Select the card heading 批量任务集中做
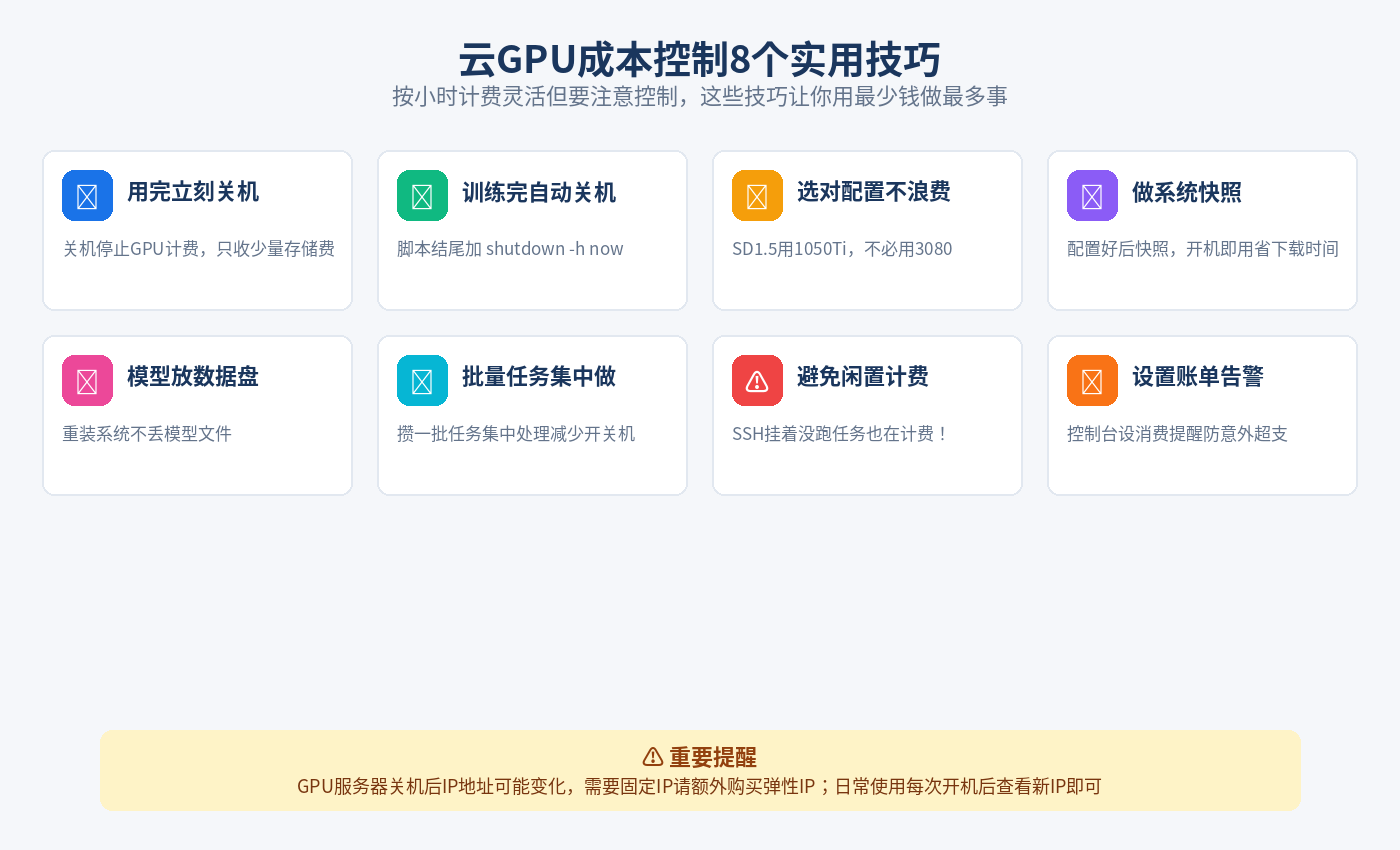The height and width of the screenshot is (850, 1400). click(x=539, y=377)
